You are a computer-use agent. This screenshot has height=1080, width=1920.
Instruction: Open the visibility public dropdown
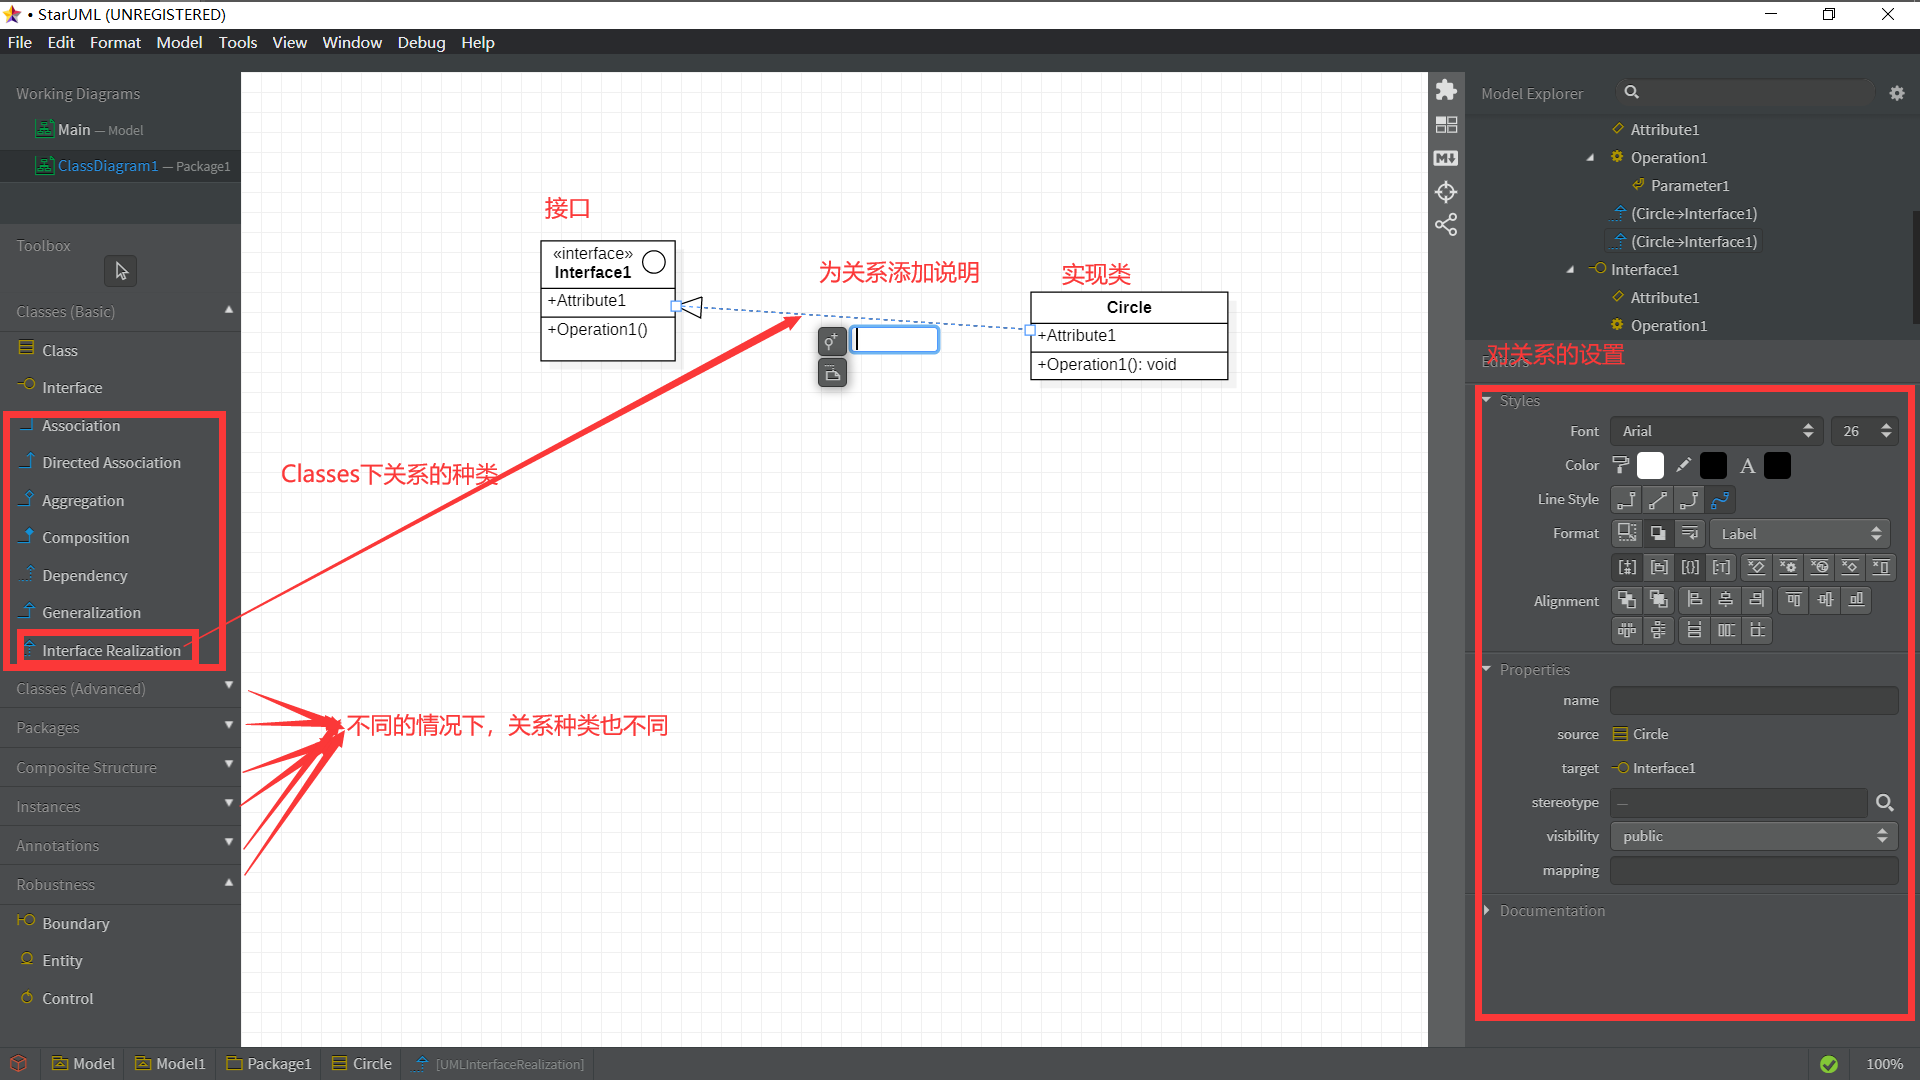point(1754,836)
